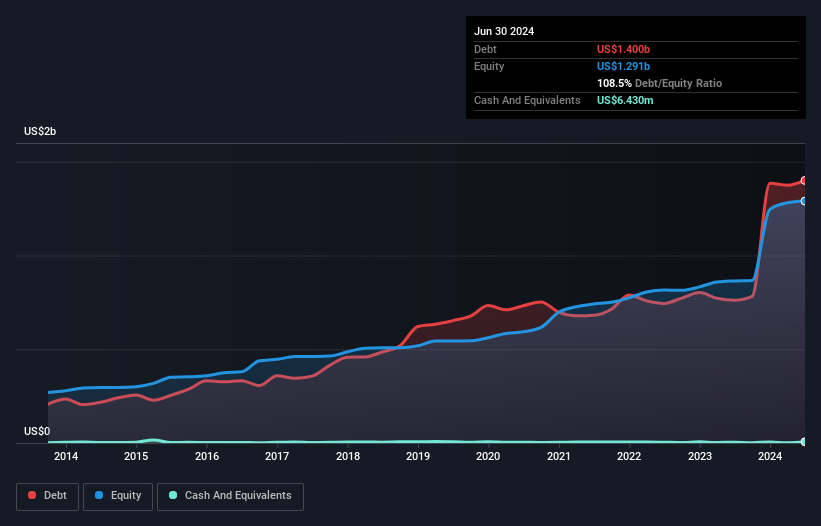Toggle the Equity series legend button
The height and width of the screenshot is (526, 821).
coord(118,496)
